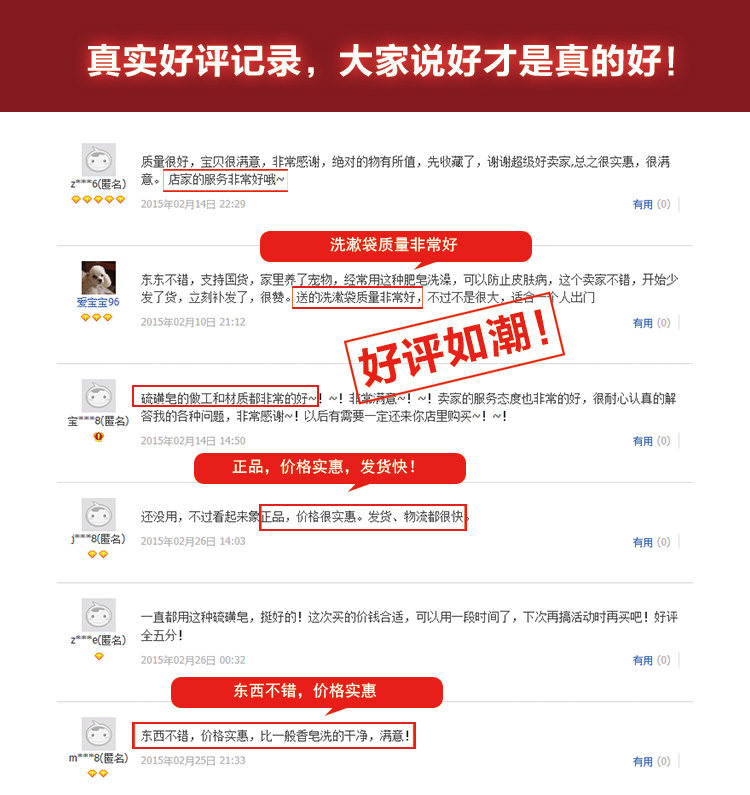Image resolution: width=750 pixels, height=795 pixels.
Task: Click the red 东西不错，价格实惠 callout bubble
Action: 307,693
